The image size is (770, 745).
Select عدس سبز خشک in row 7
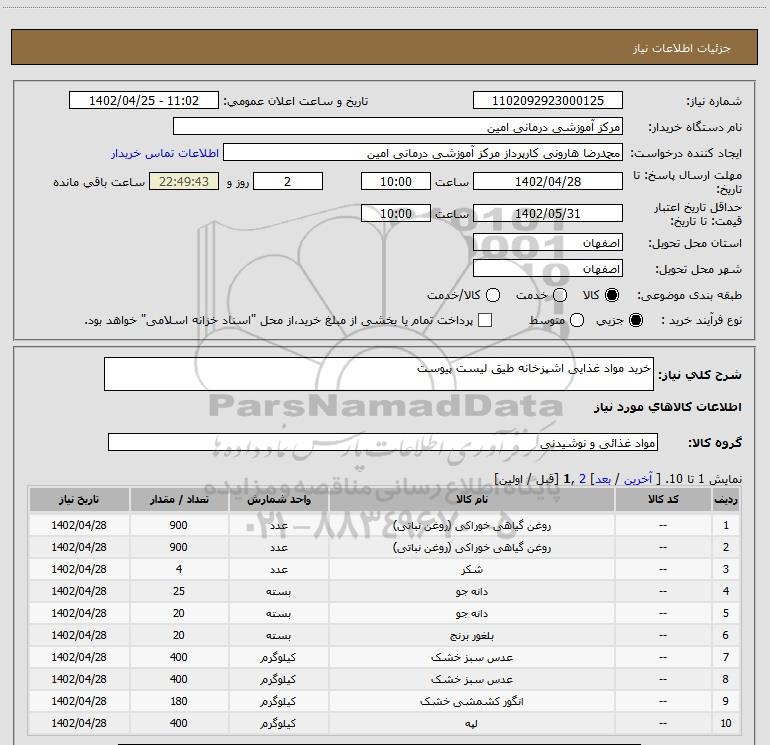coord(472,658)
